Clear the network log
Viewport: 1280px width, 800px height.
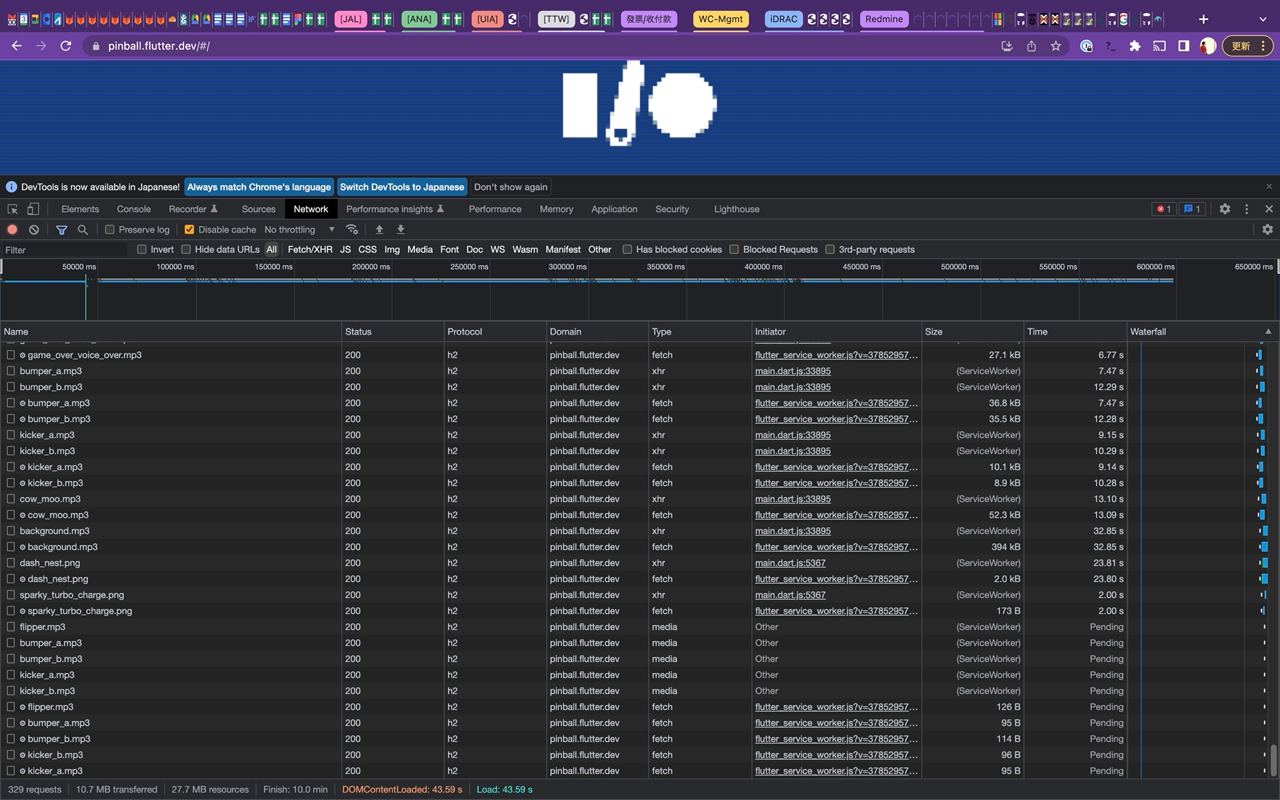point(34,229)
